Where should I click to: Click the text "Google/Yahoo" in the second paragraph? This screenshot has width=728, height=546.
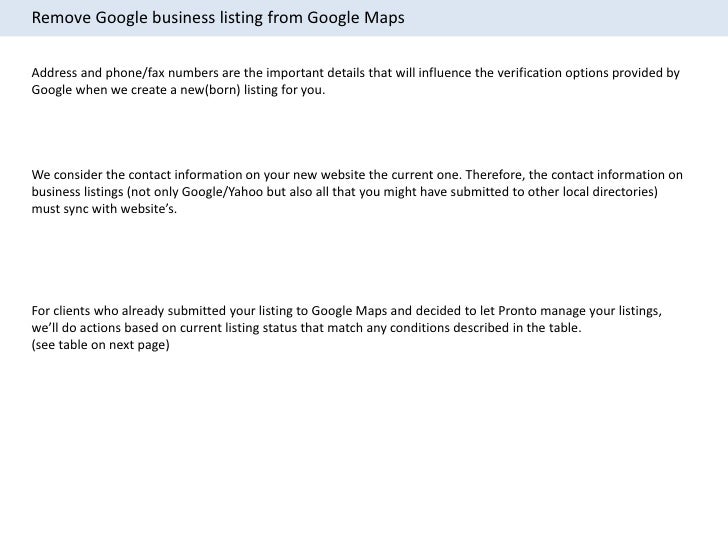click(x=222, y=192)
